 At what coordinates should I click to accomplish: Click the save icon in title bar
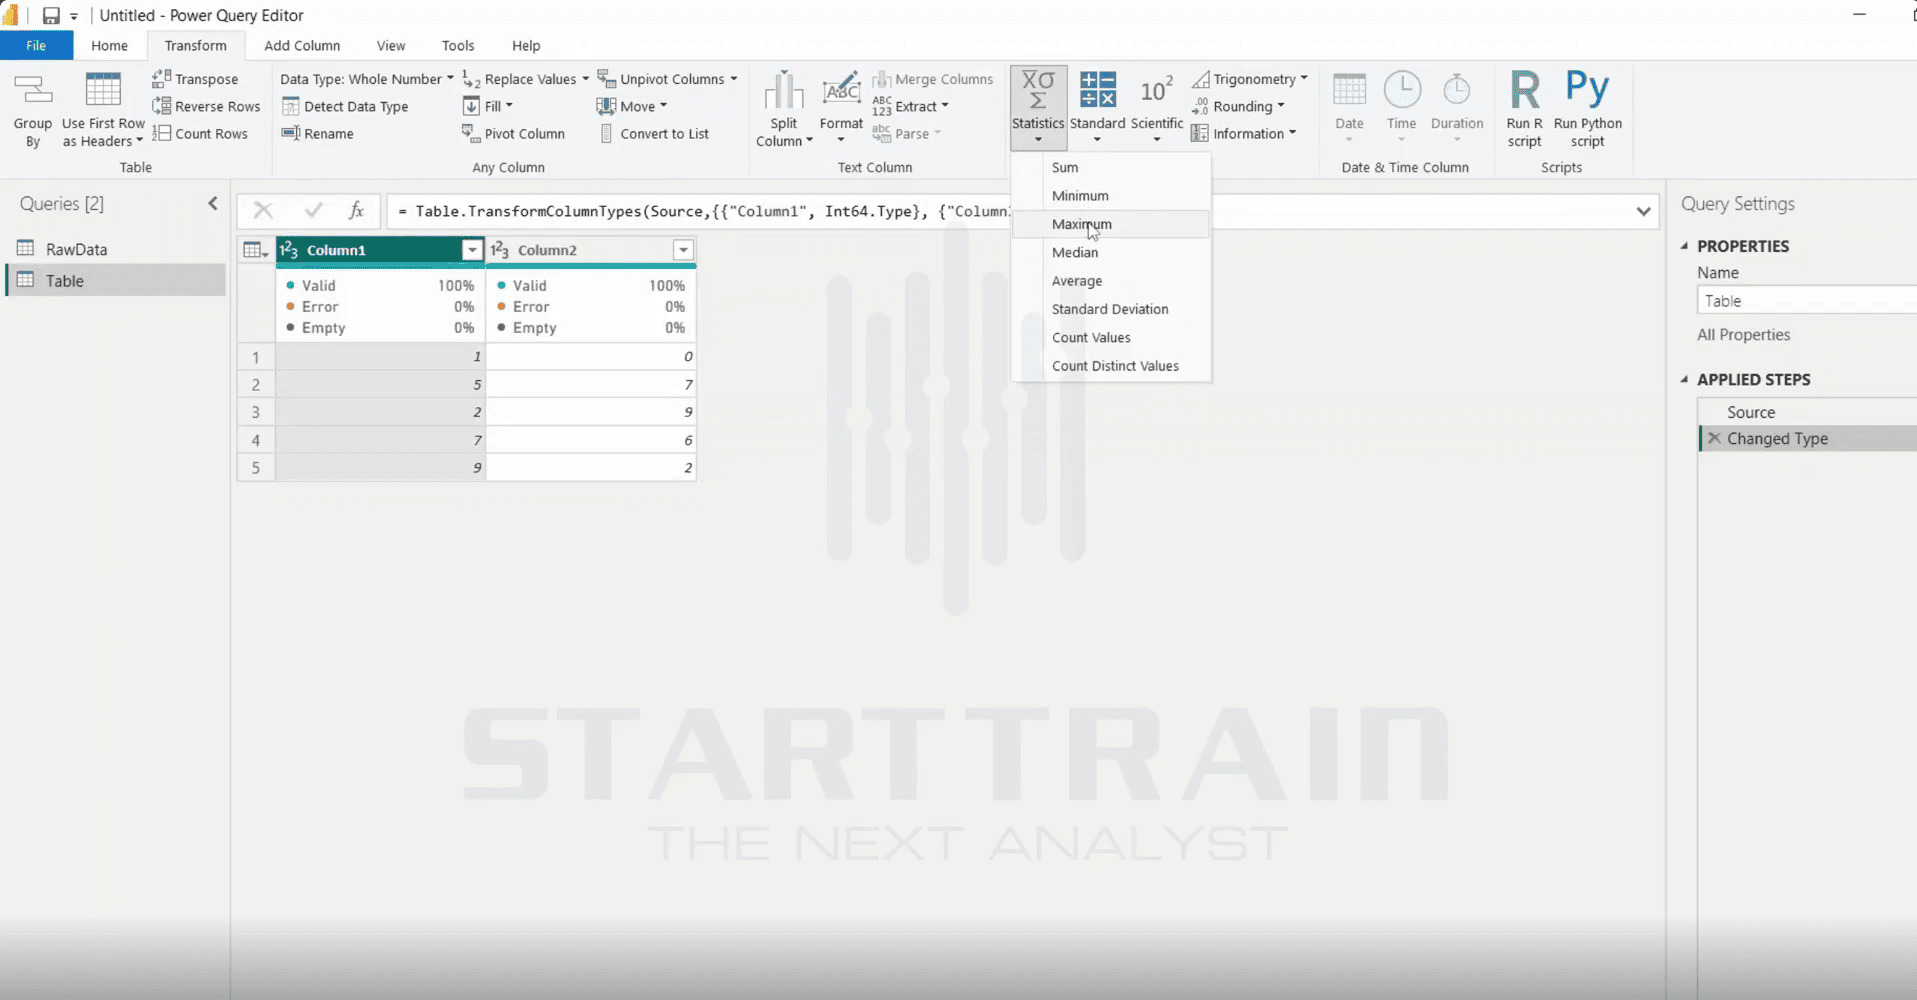[51, 15]
